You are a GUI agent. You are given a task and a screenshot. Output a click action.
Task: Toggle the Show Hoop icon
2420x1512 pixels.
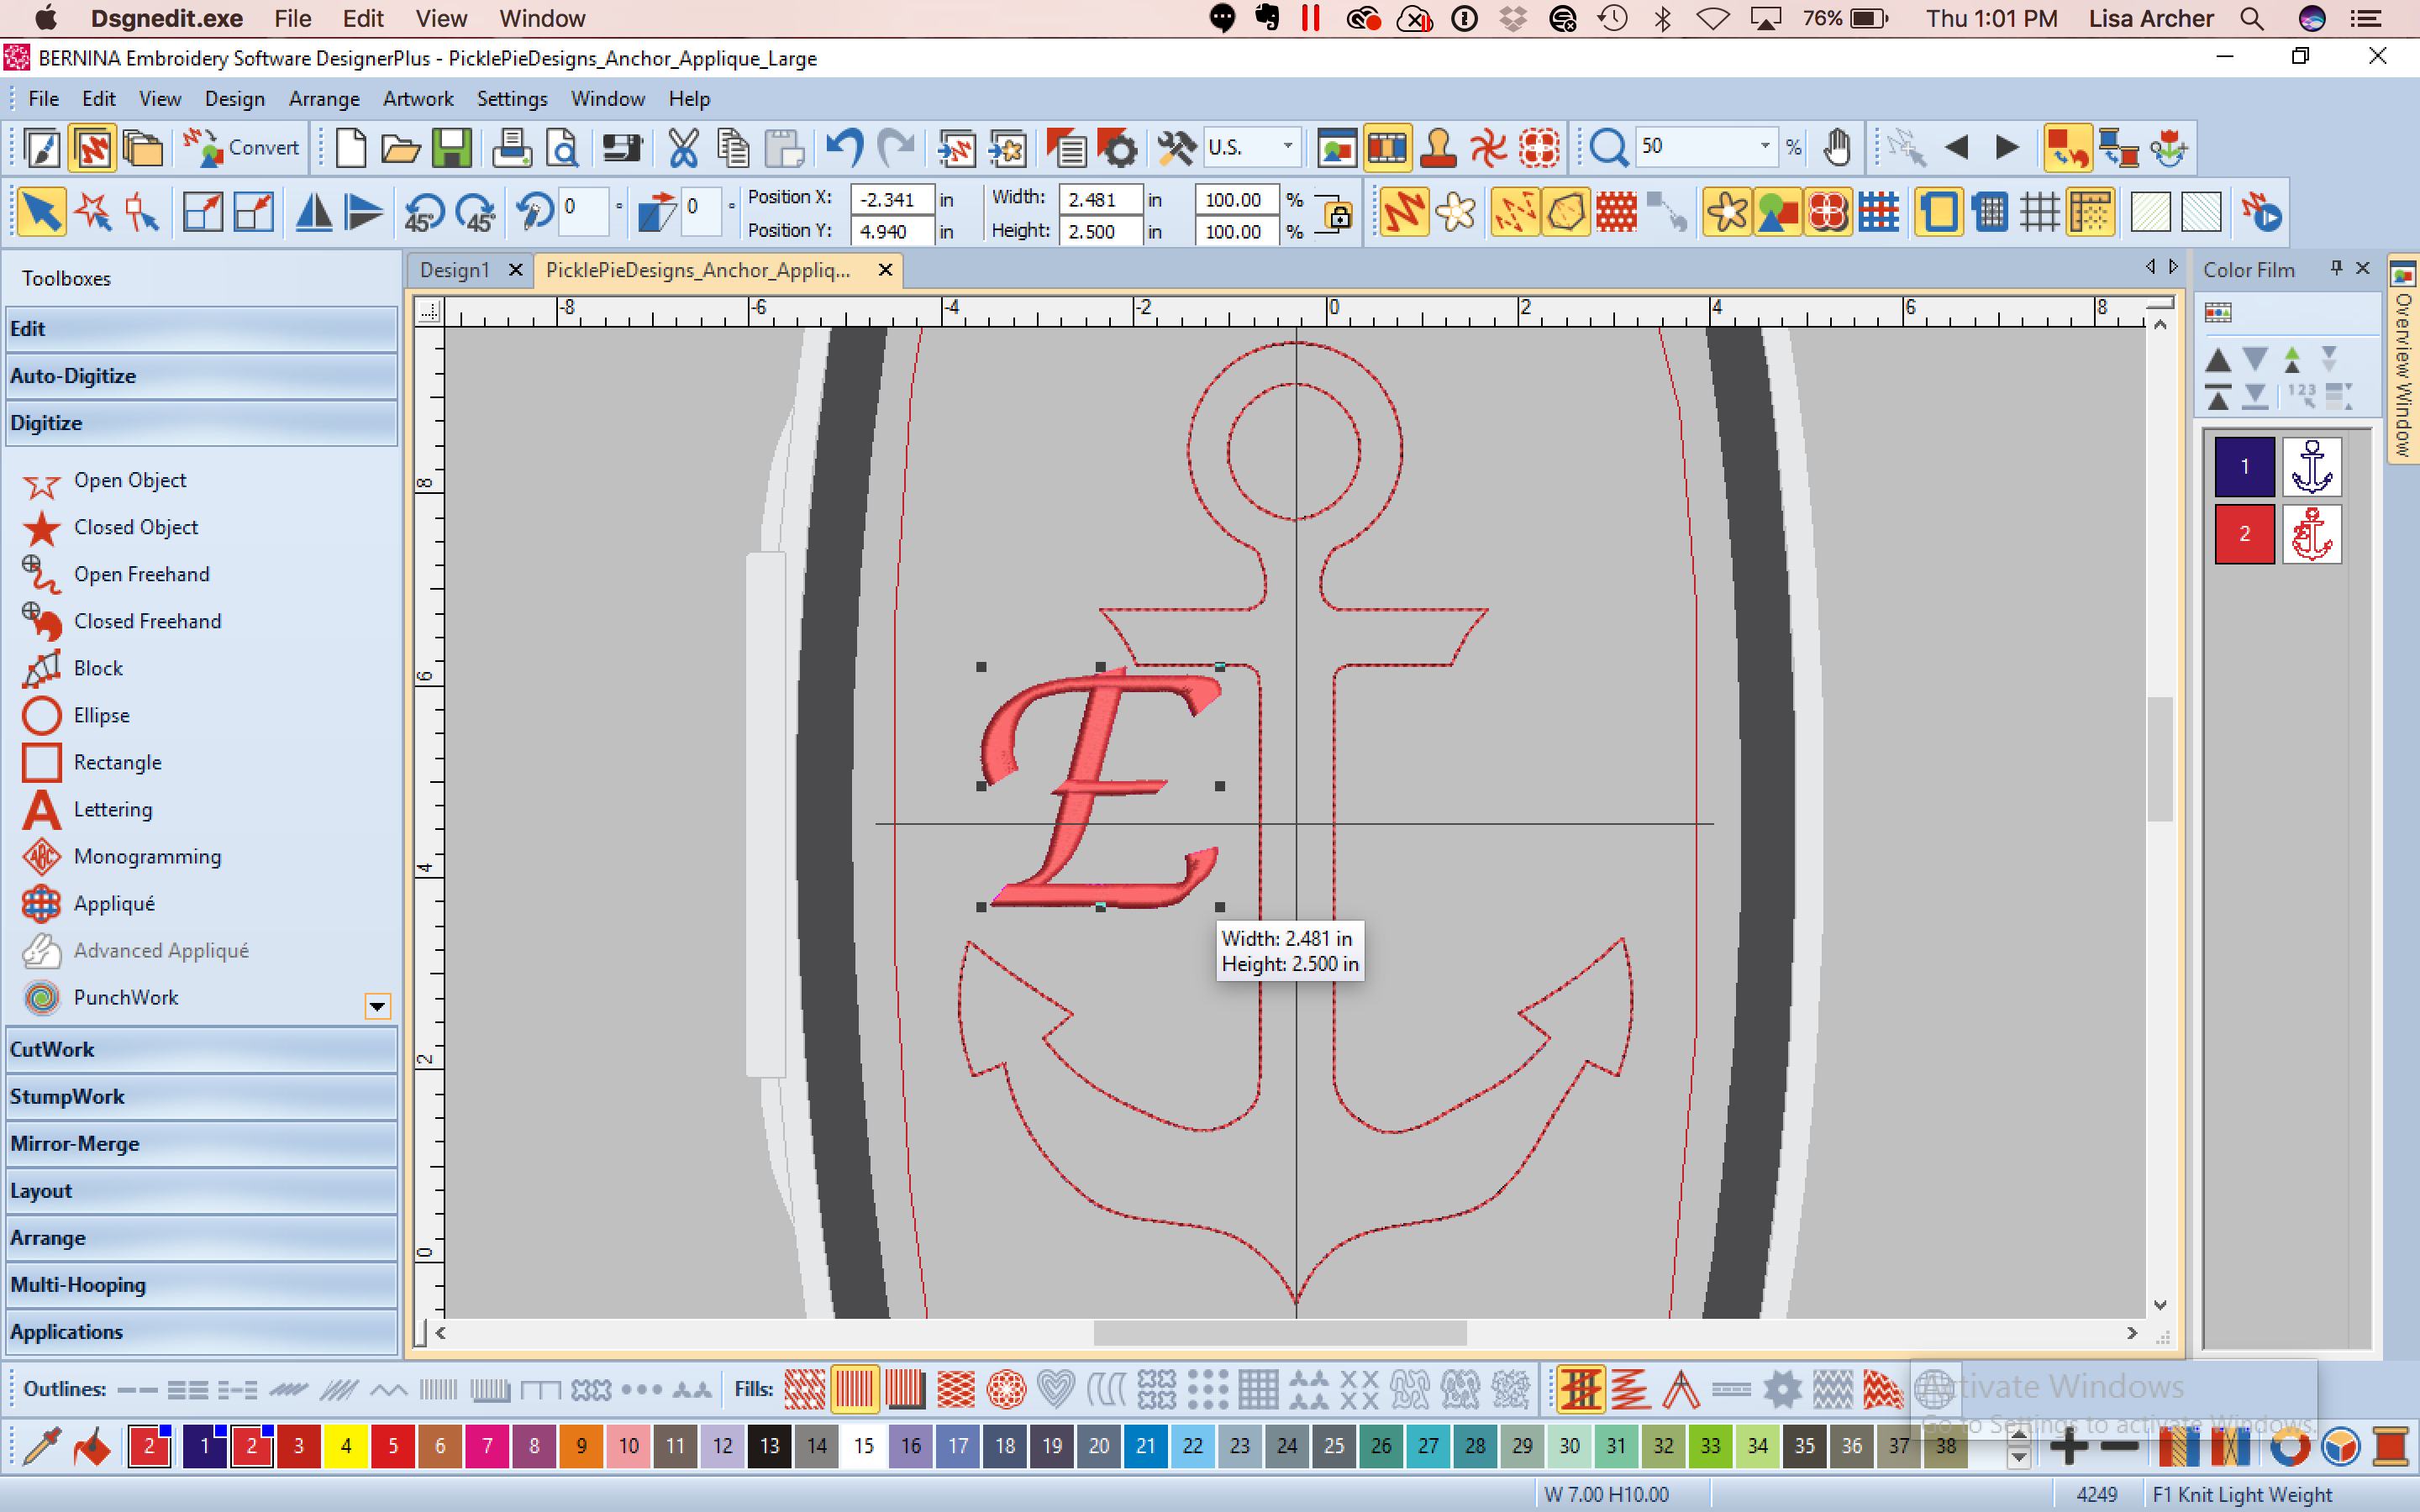(x=1938, y=212)
